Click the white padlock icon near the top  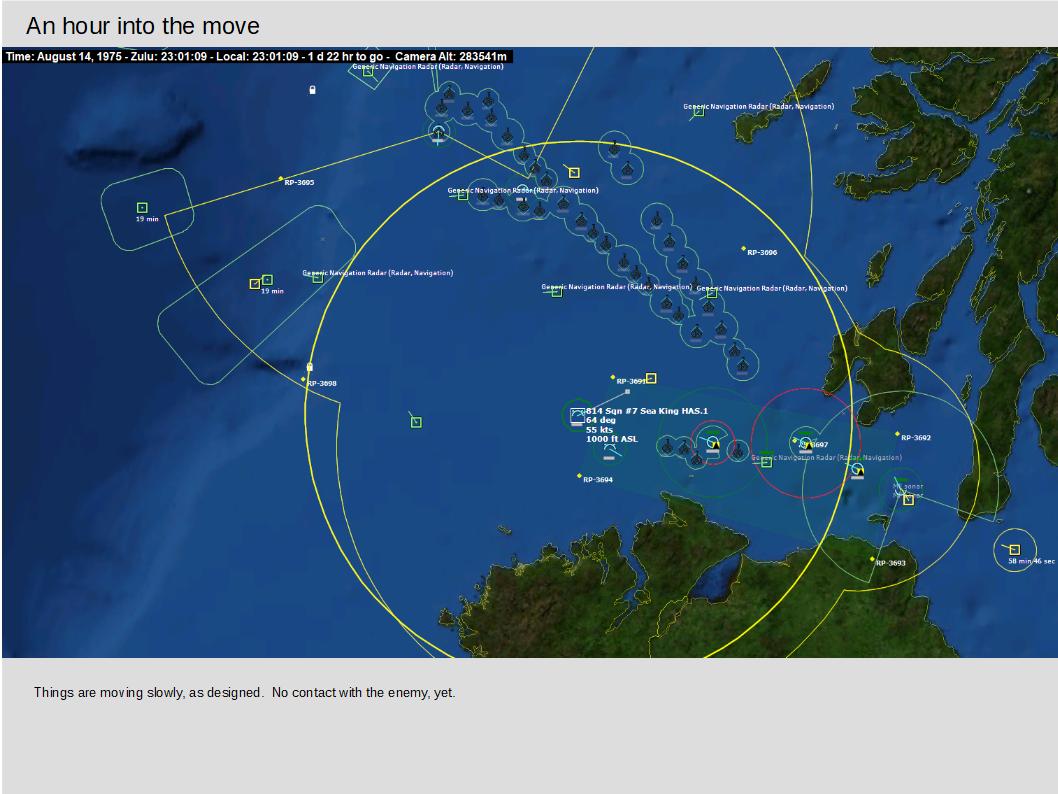pos(312,90)
